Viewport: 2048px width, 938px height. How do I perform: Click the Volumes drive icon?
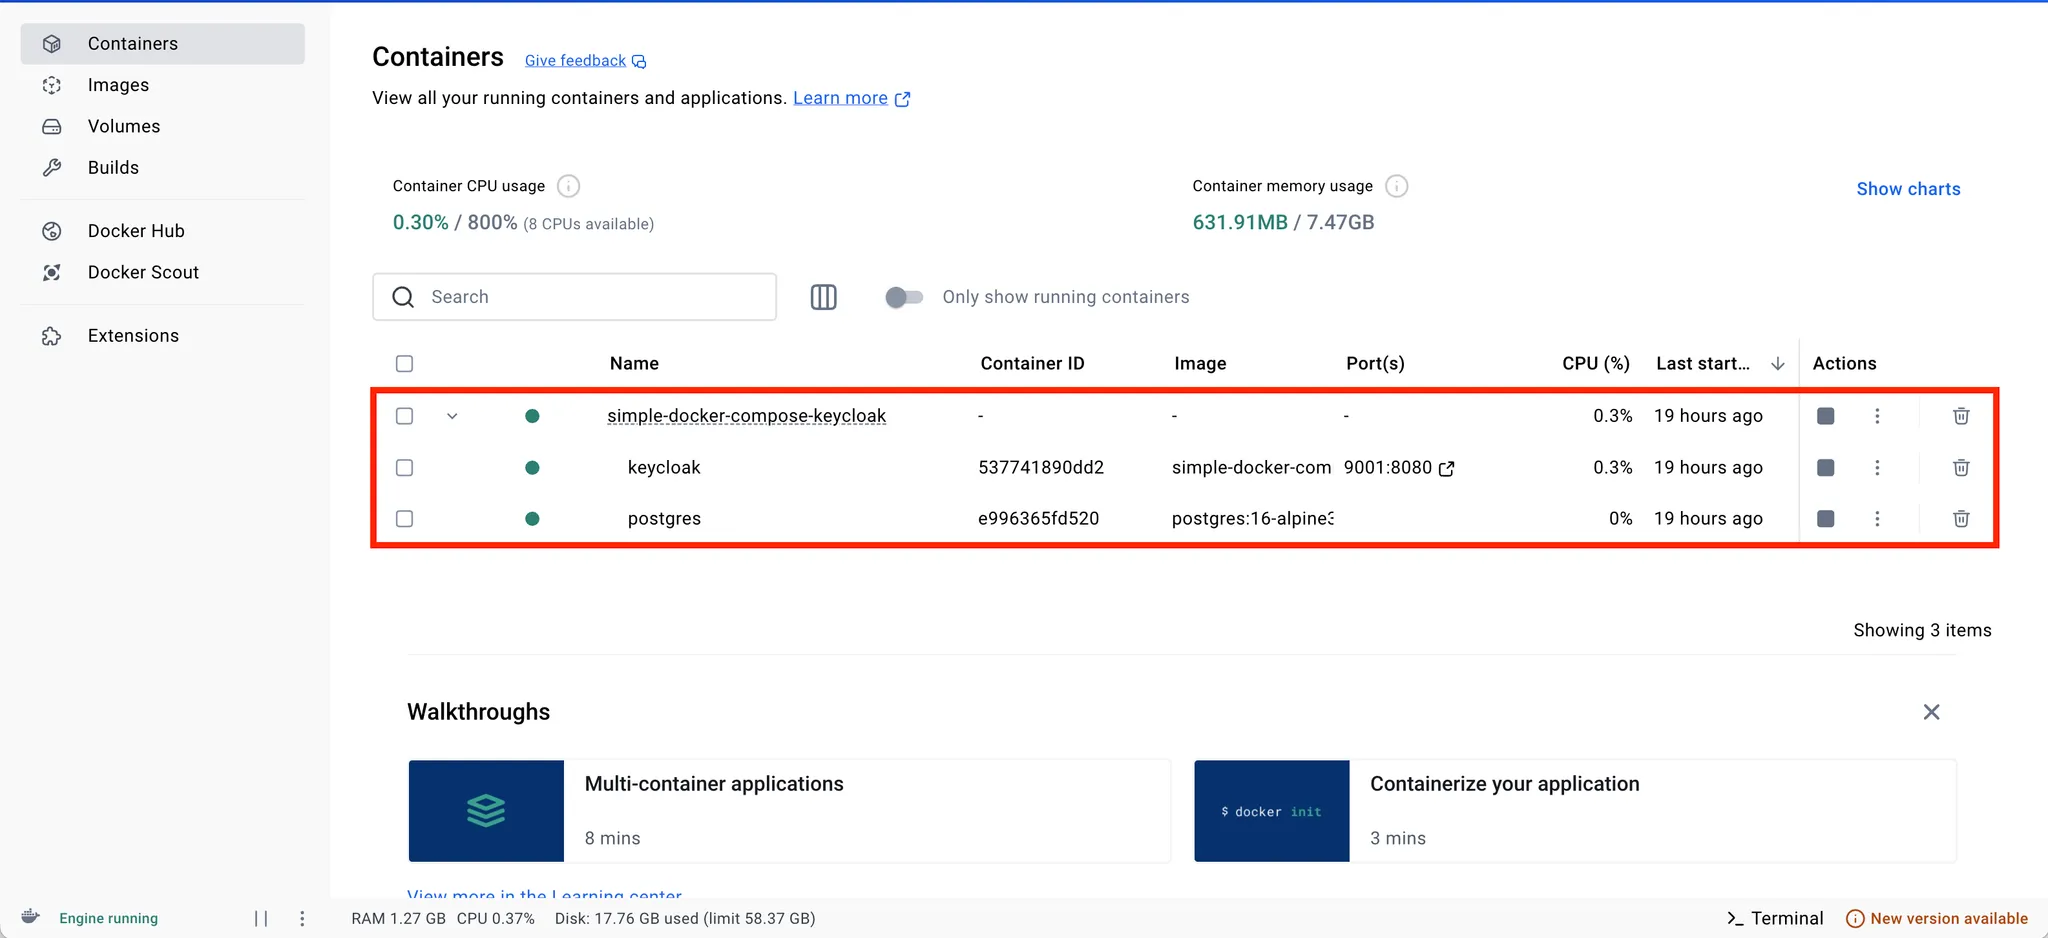[x=52, y=126]
